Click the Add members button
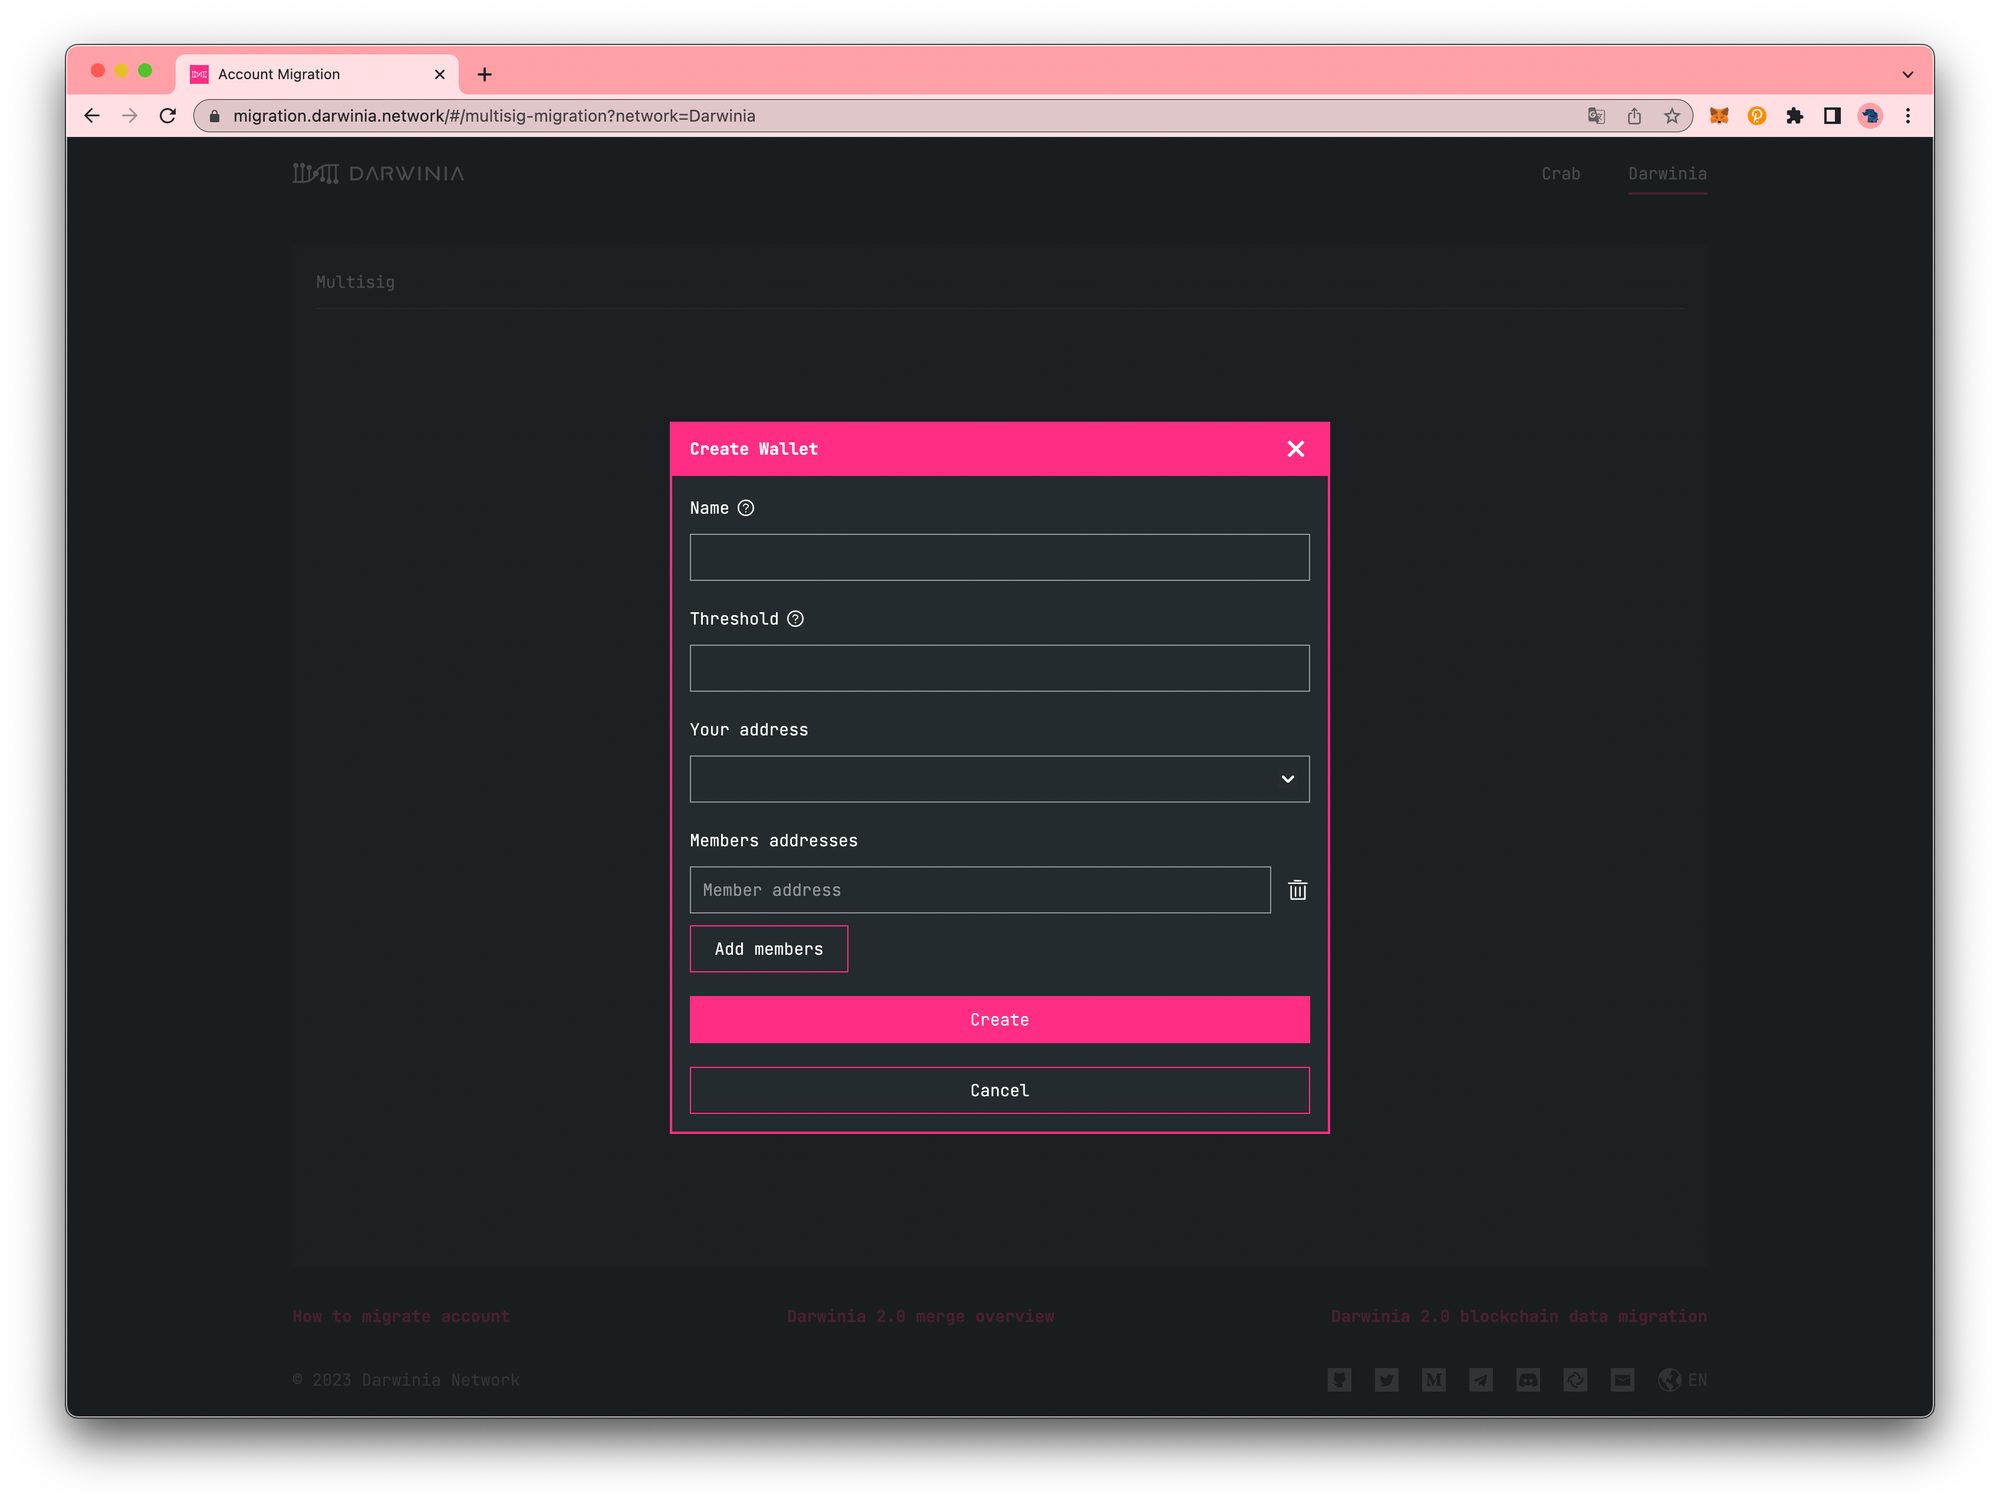Image resolution: width=2000 pixels, height=1505 pixels. pos(768,949)
